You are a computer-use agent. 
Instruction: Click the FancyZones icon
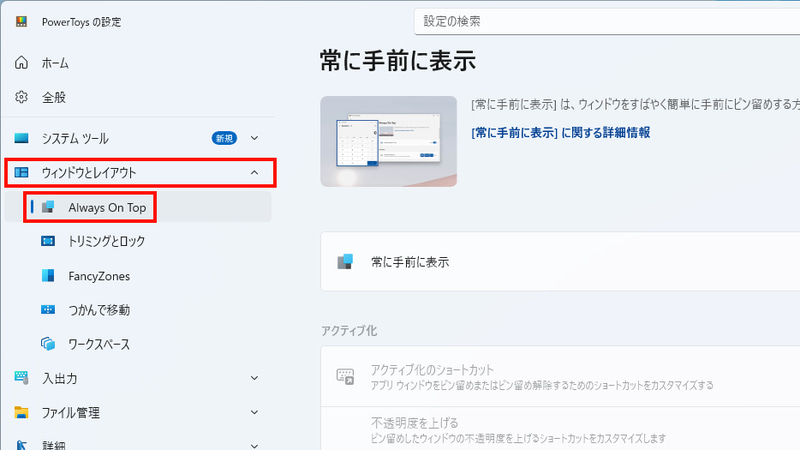tap(48, 276)
